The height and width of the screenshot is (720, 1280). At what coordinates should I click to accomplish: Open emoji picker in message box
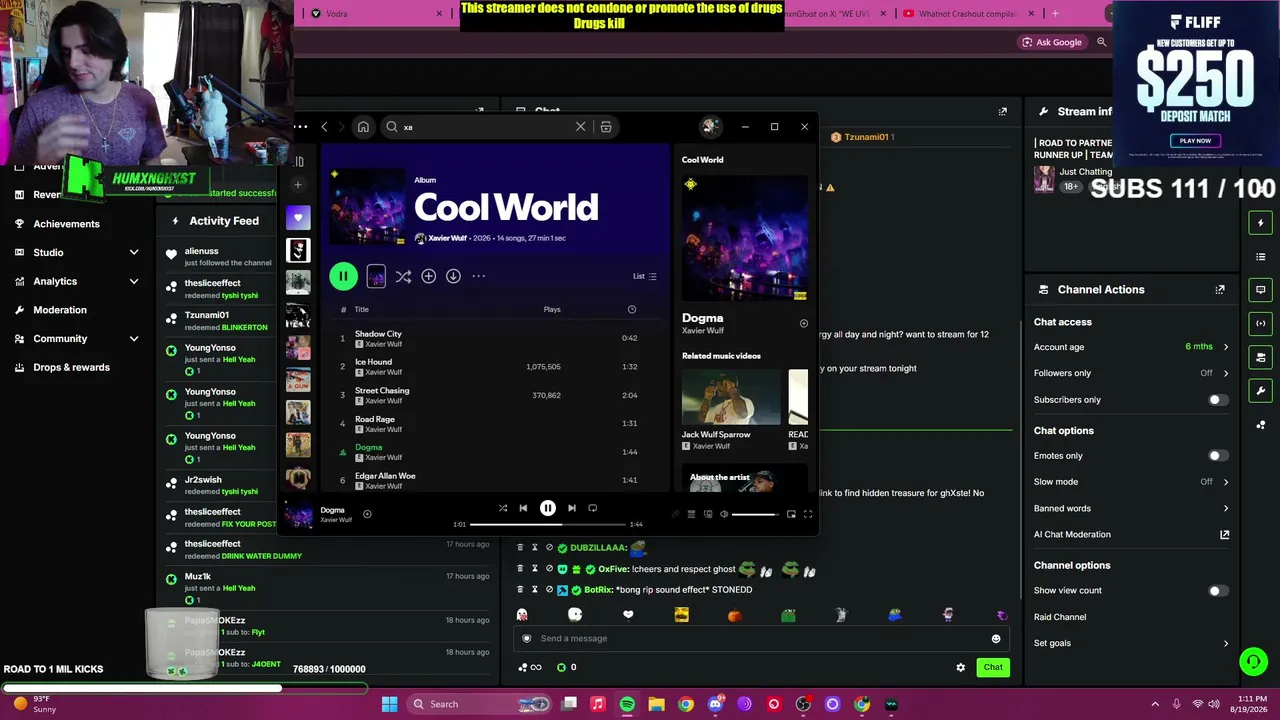click(996, 639)
